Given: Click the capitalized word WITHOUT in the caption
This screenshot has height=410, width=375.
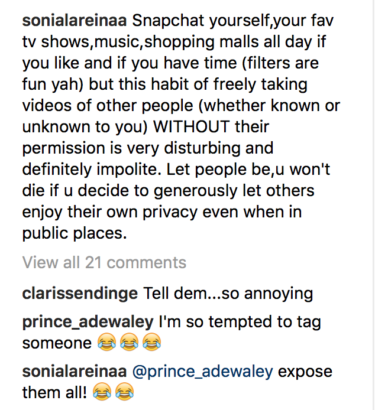Looking at the screenshot, I should pos(191,127).
